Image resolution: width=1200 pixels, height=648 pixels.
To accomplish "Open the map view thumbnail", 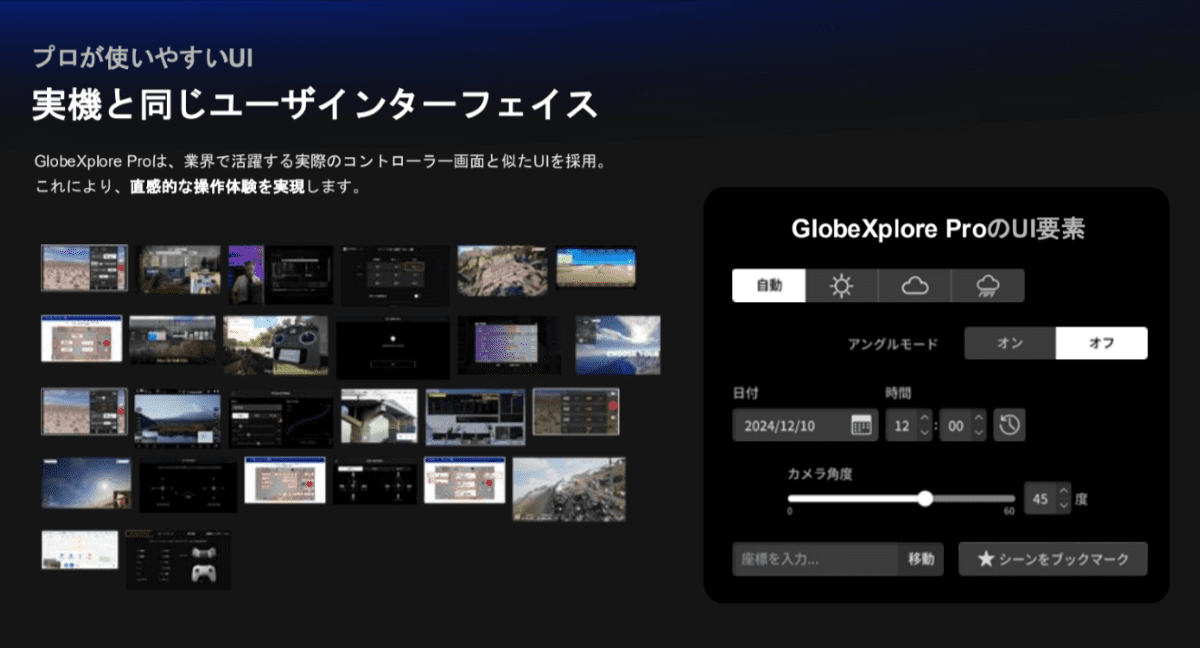I will point(80,550).
